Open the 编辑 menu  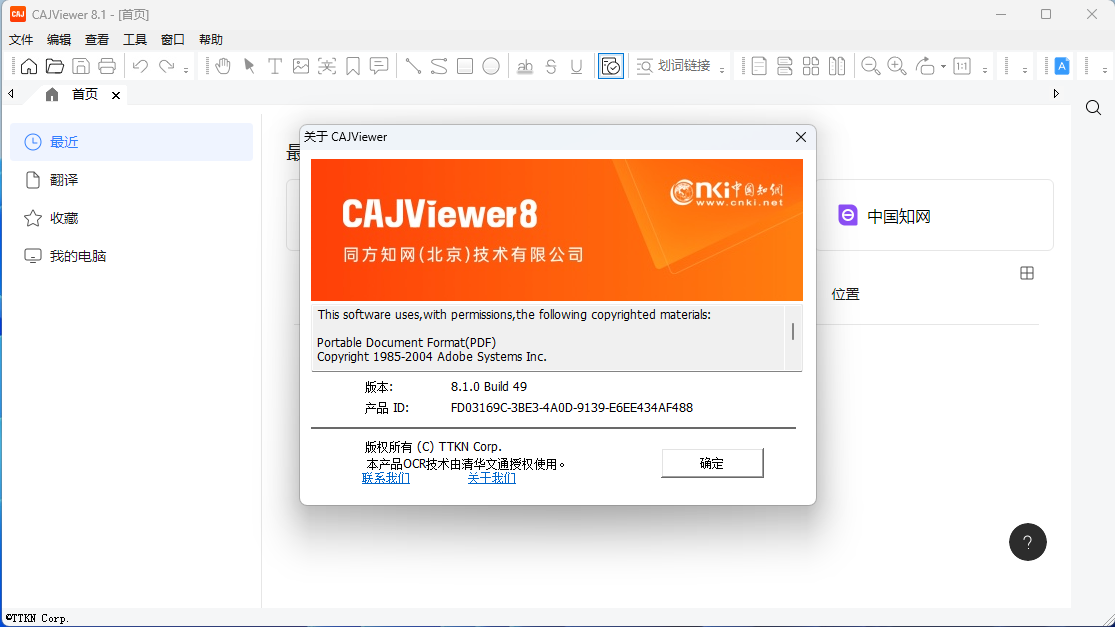[59, 40]
